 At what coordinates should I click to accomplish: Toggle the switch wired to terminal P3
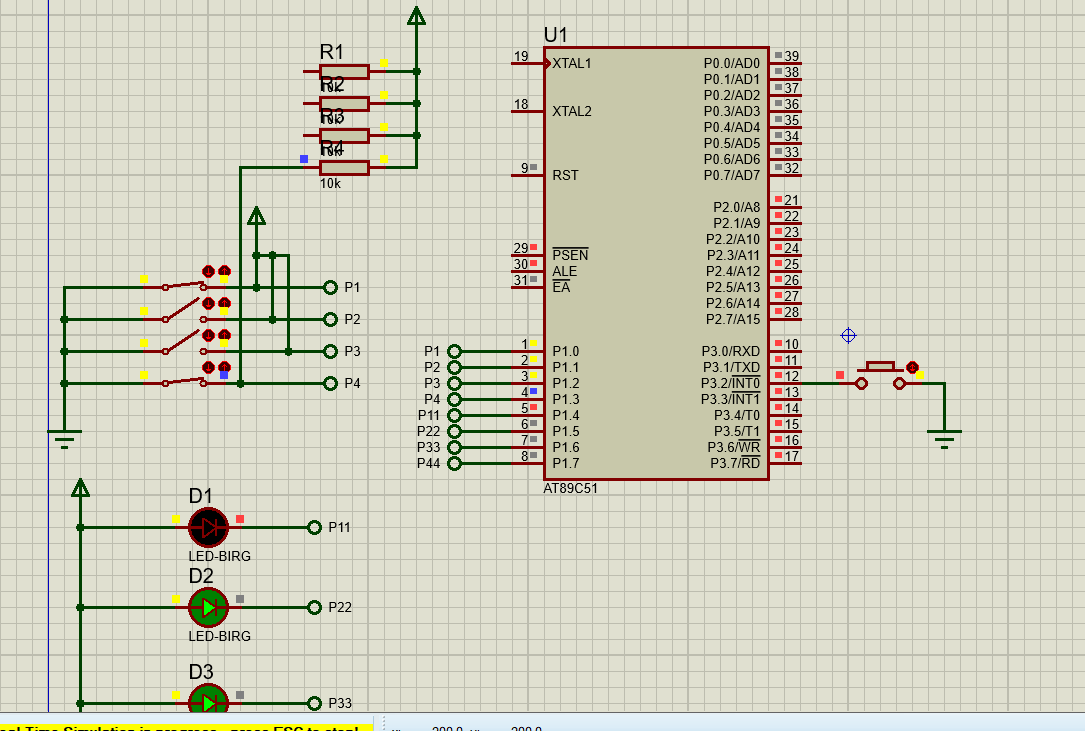184,343
